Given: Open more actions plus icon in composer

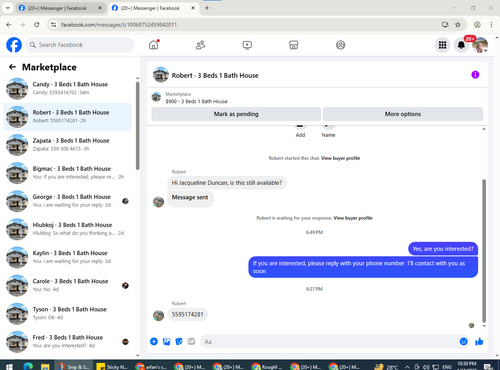Looking at the screenshot, I should click(x=154, y=341).
